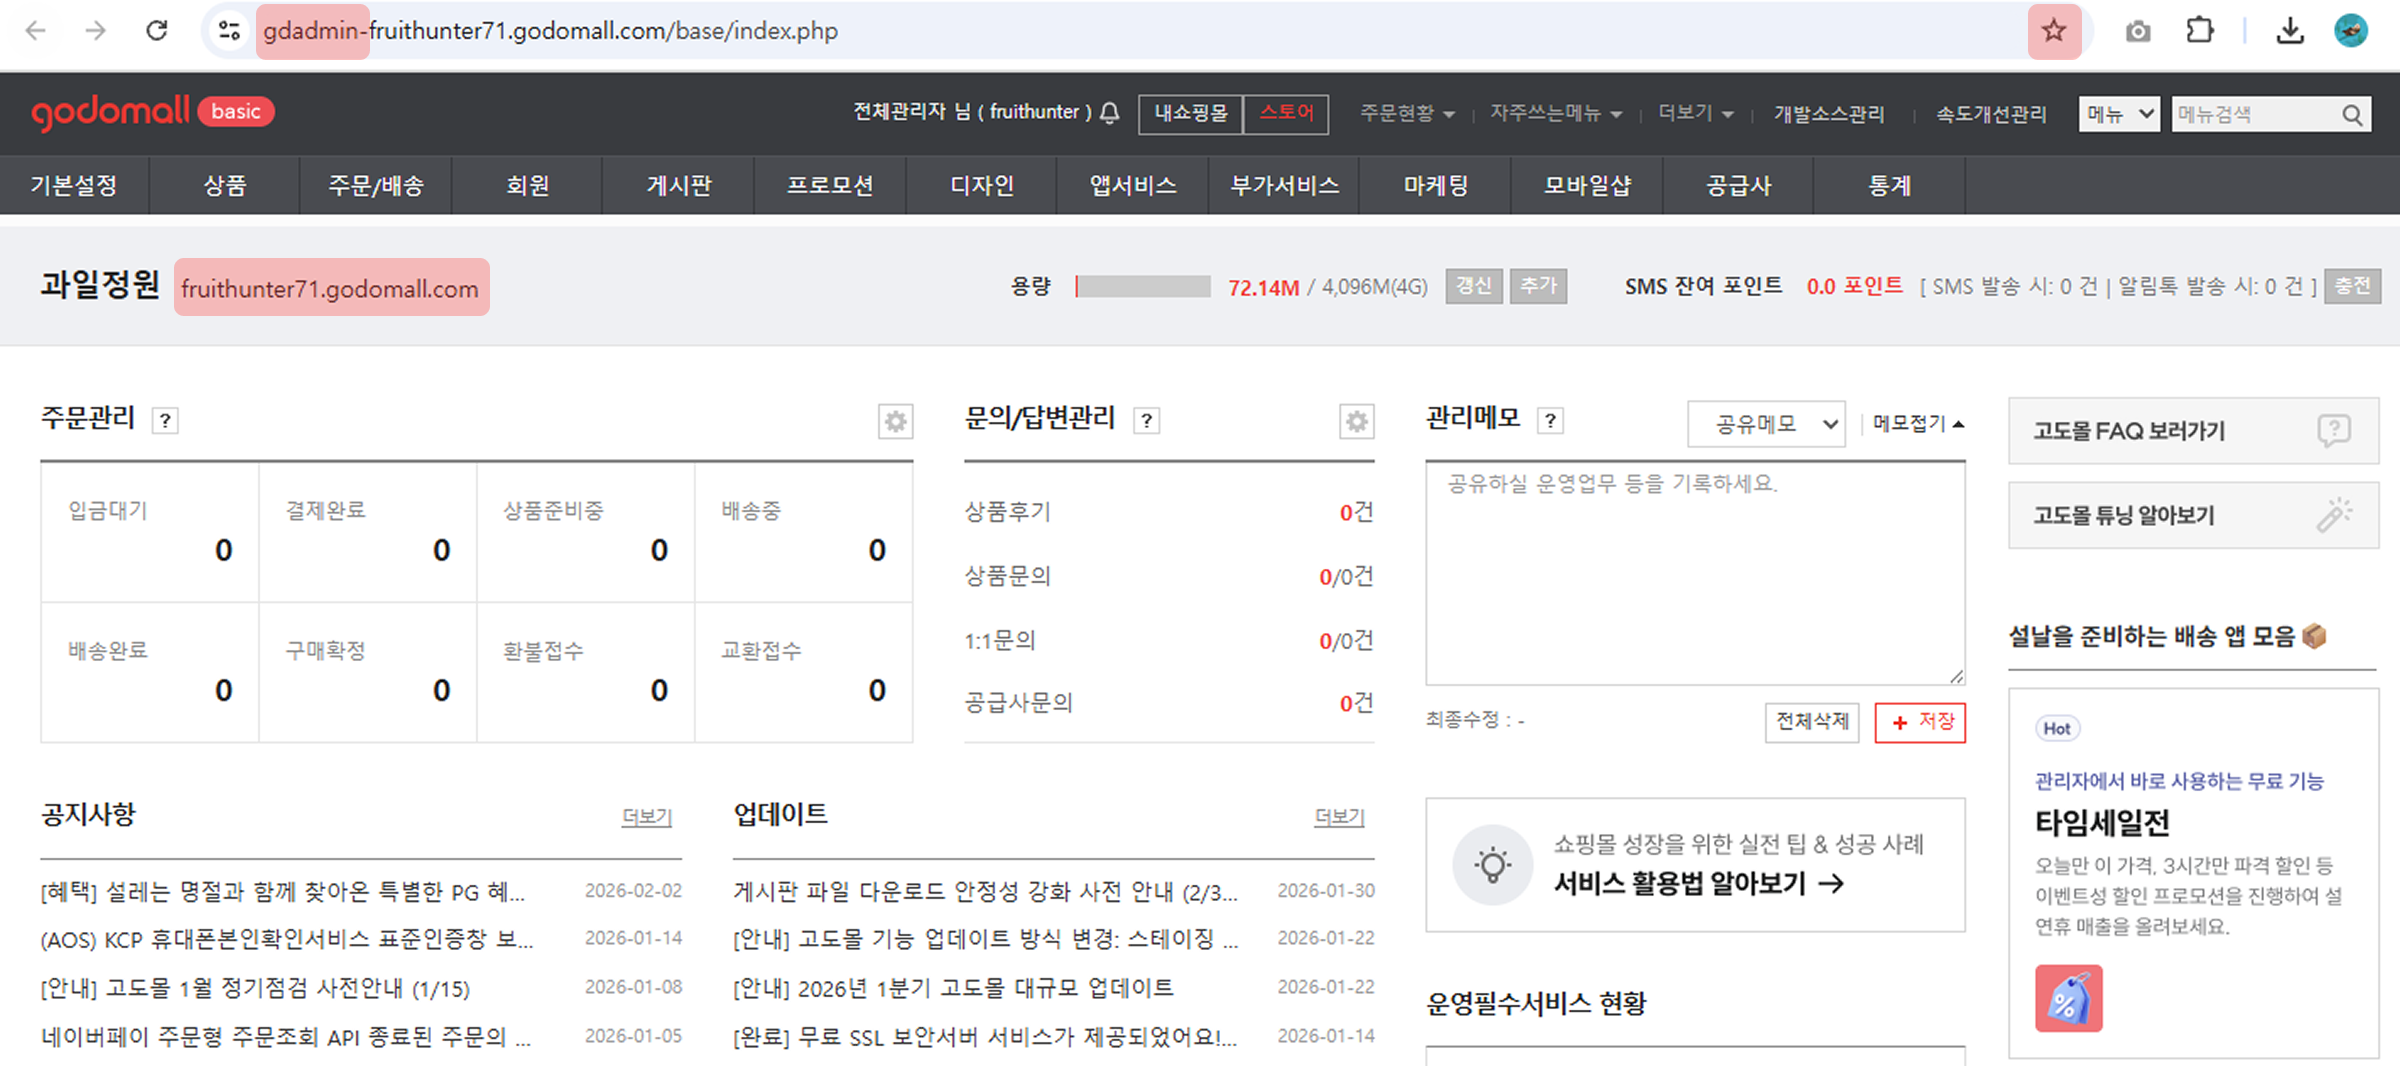
Task: Click inside the shared memo text area
Action: 1693,570
